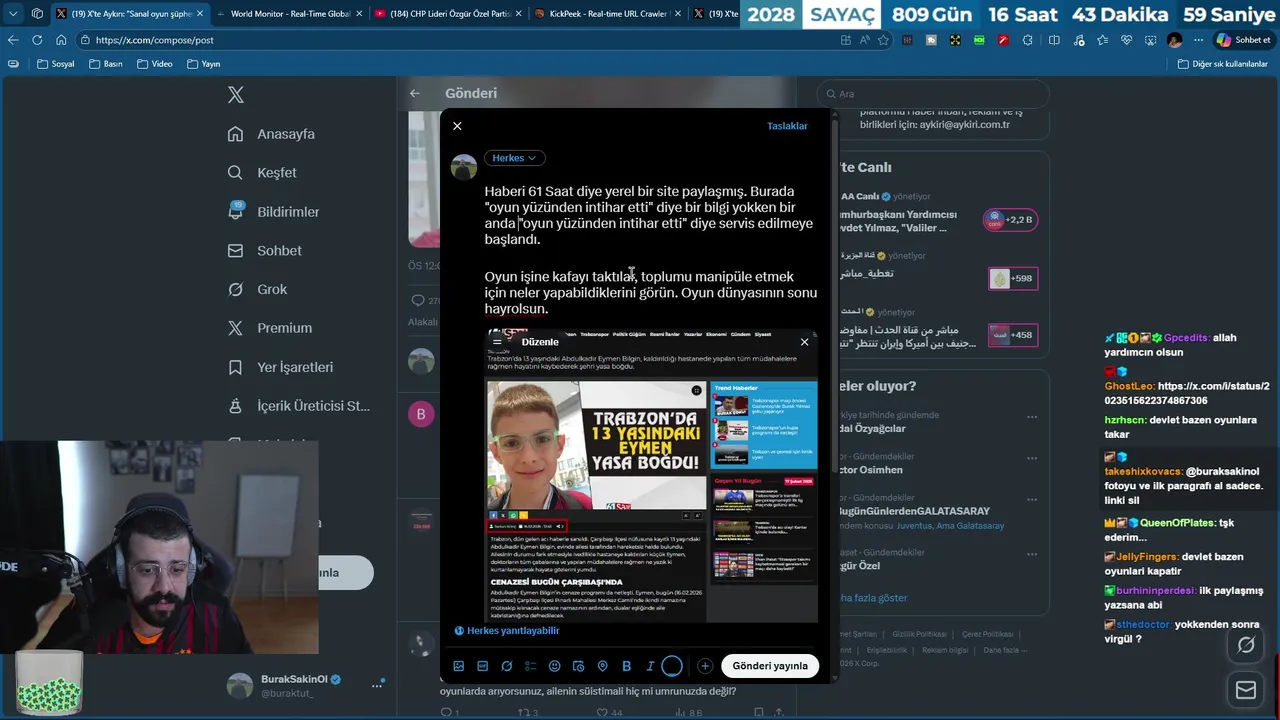Click Düzenle on the attached image
Image resolution: width=1280 pixels, height=720 pixels.
540,342
